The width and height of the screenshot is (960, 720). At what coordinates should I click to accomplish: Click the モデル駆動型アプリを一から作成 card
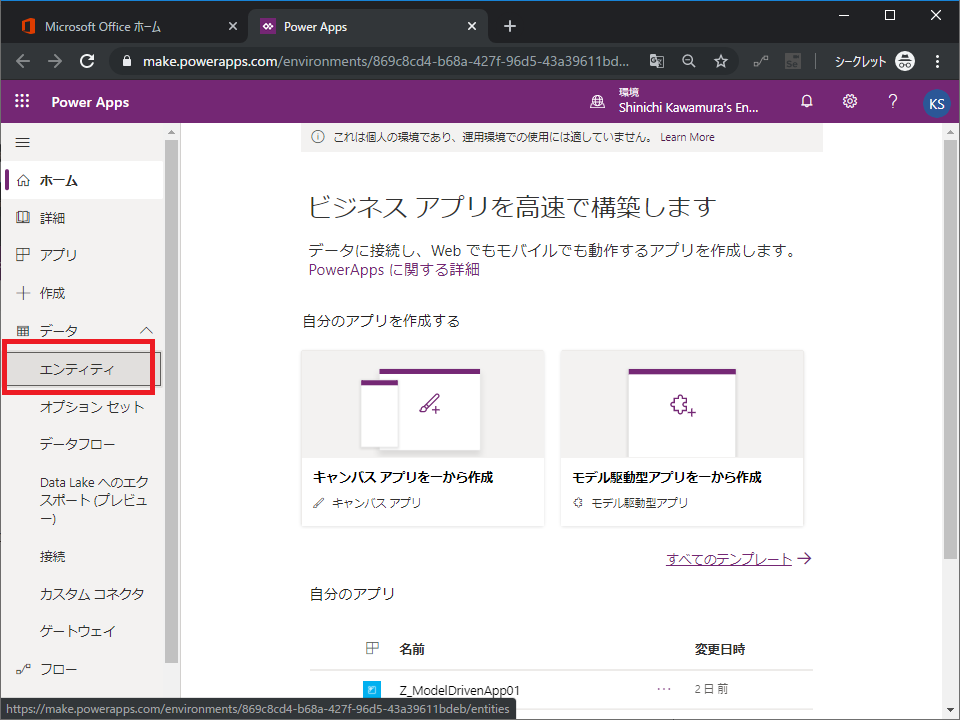(682, 437)
